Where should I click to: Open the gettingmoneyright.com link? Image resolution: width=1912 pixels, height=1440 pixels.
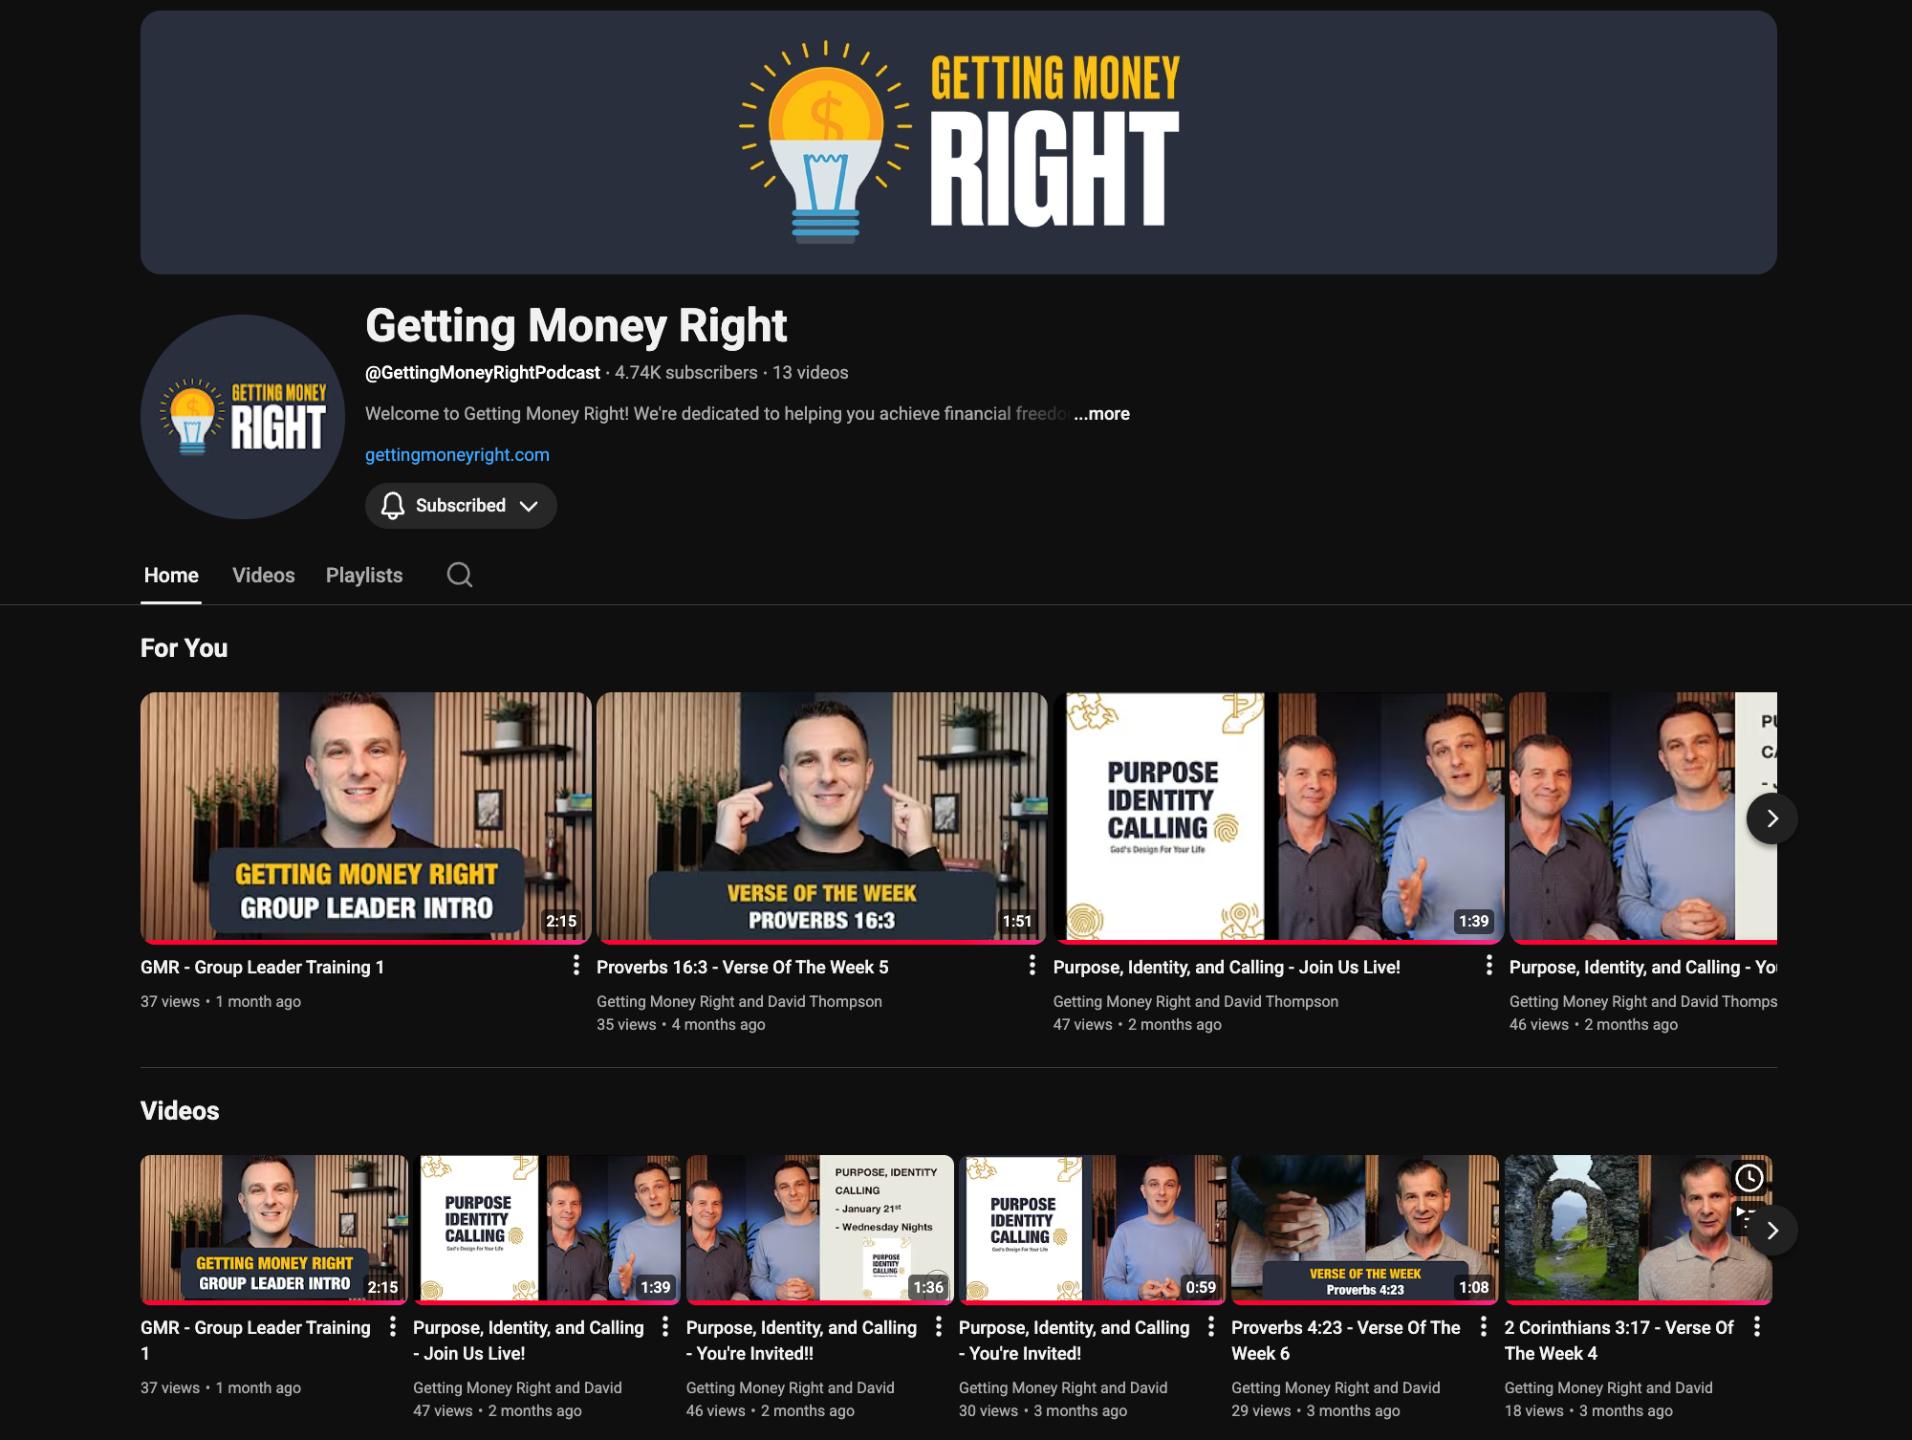point(457,455)
